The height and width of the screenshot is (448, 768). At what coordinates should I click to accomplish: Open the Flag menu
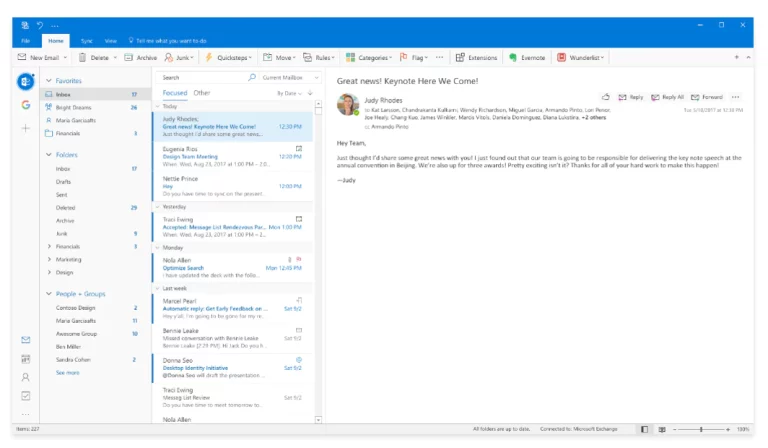(414, 57)
